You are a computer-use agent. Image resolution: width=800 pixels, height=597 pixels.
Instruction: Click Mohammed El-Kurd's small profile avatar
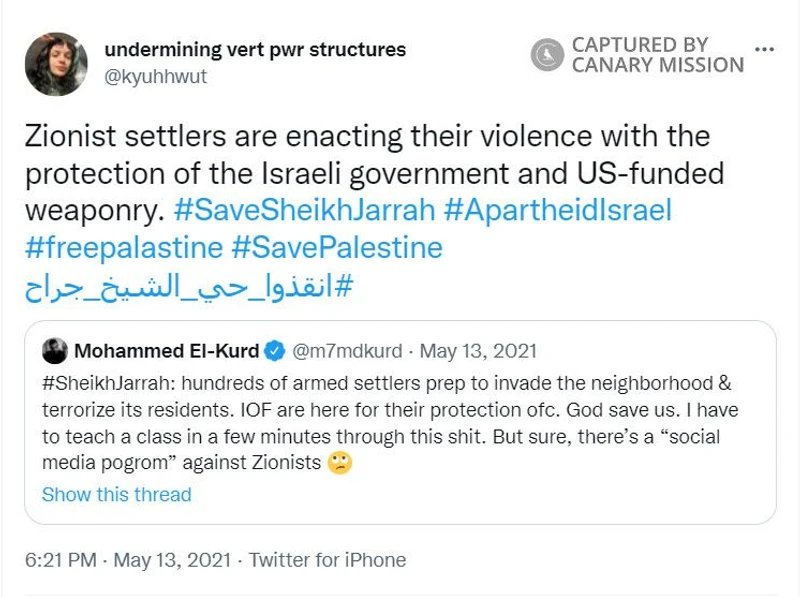pyautogui.click(x=55, y=350)
